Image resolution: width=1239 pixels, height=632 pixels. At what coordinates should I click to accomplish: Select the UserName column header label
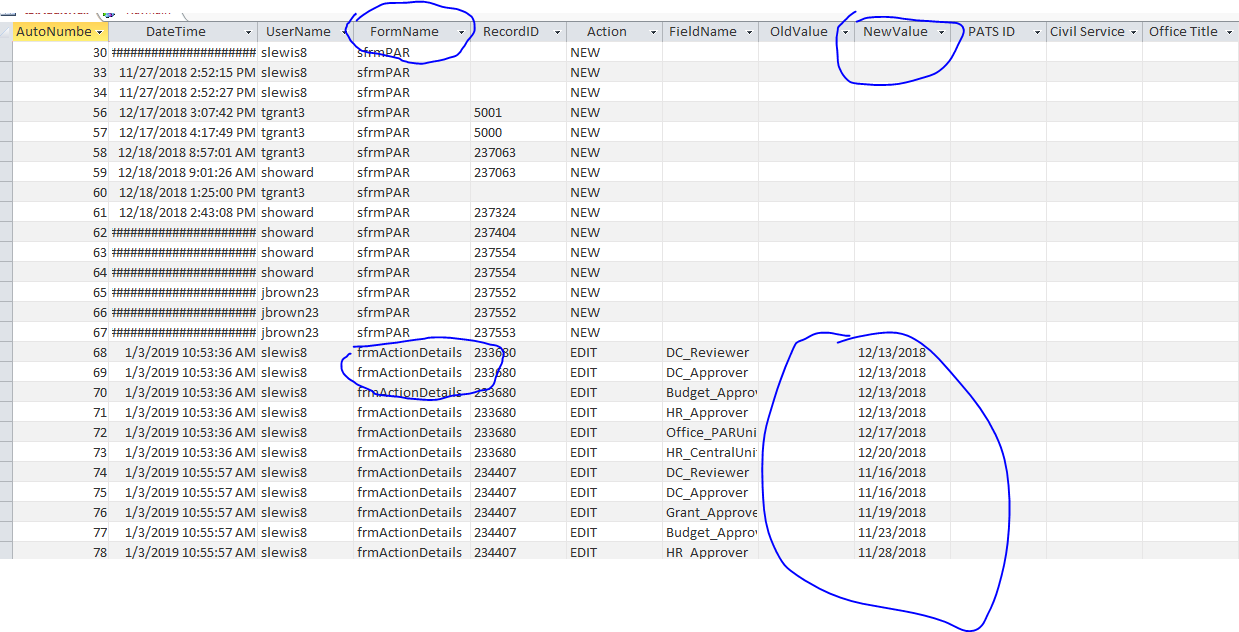298,32
